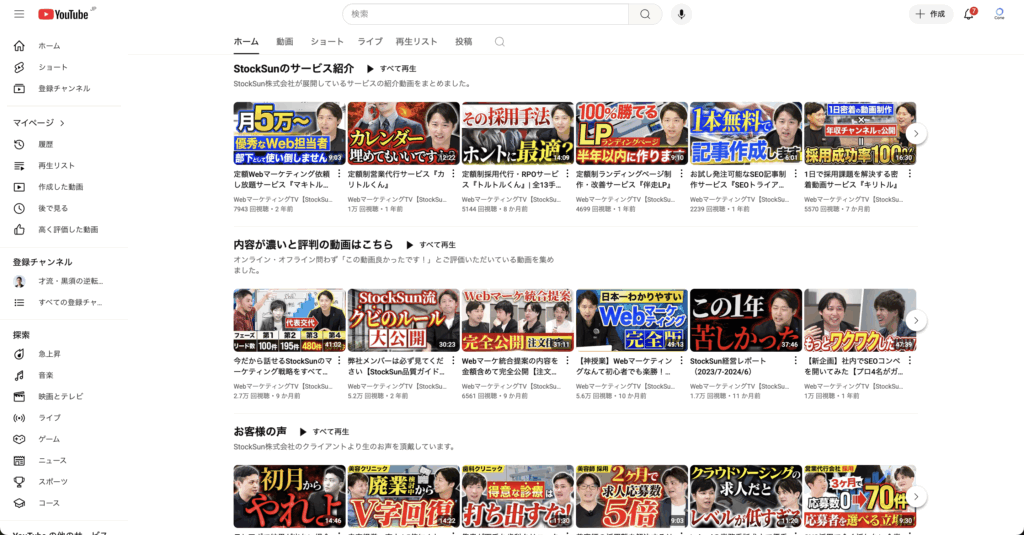Show next videos in StockSunのサービス紹介 row
This screenshot has height=535, width=1024.
pos(916,133)
